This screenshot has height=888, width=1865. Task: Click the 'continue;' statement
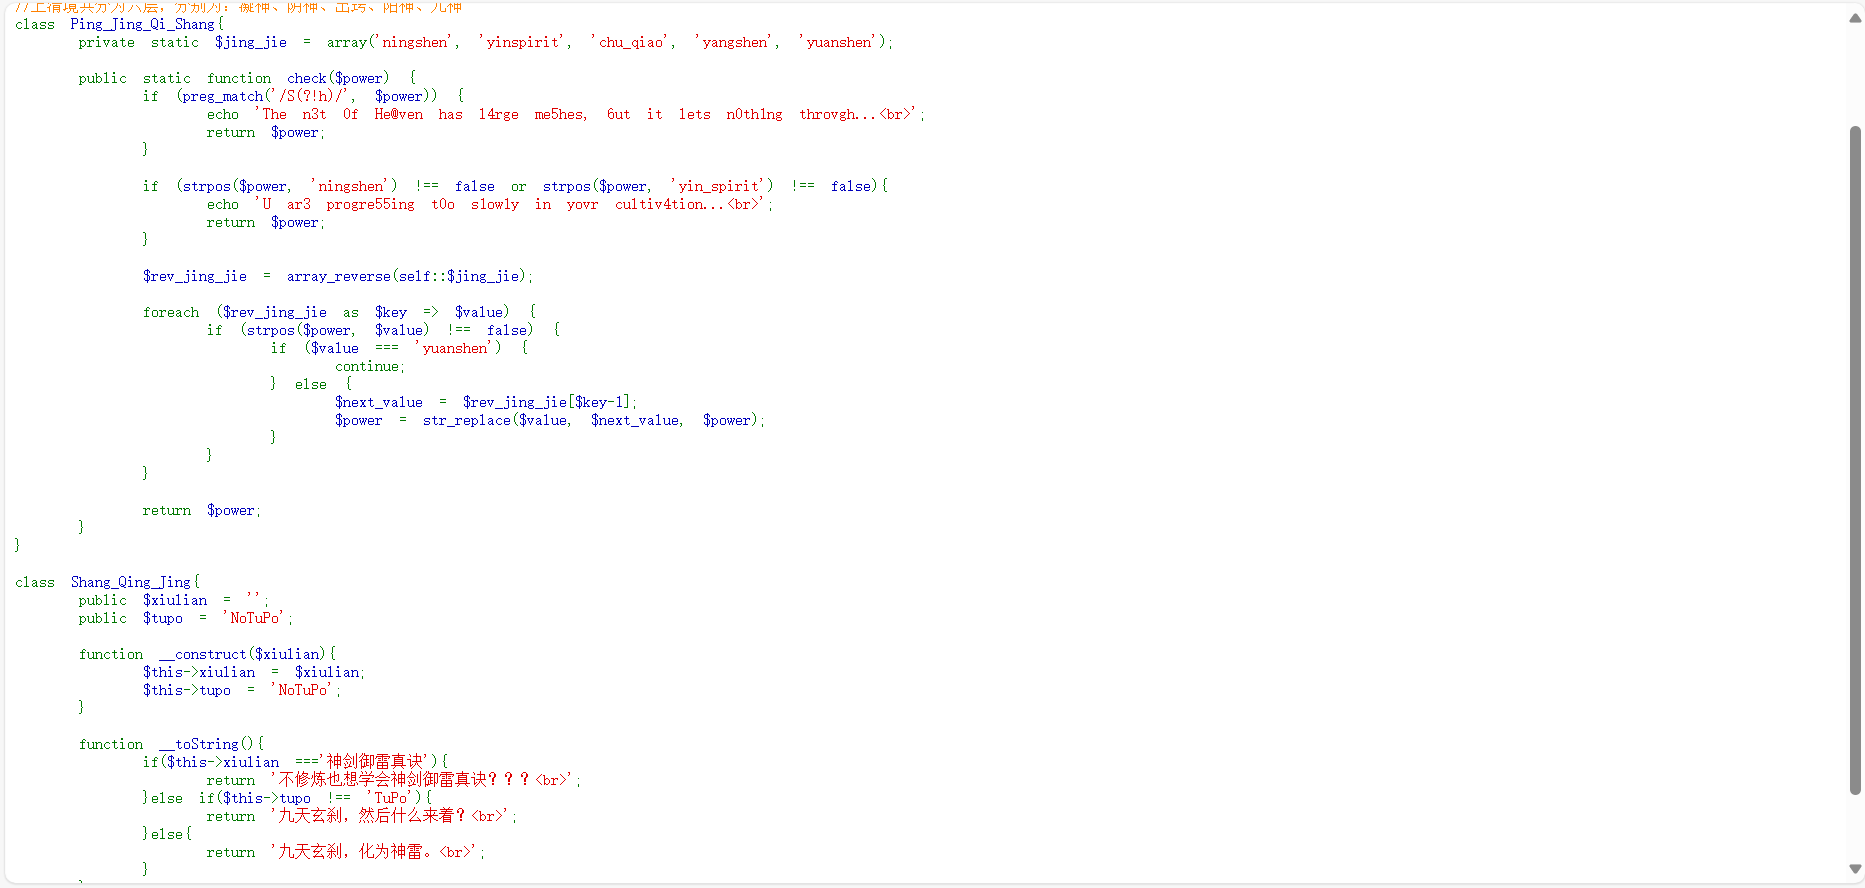370,366
